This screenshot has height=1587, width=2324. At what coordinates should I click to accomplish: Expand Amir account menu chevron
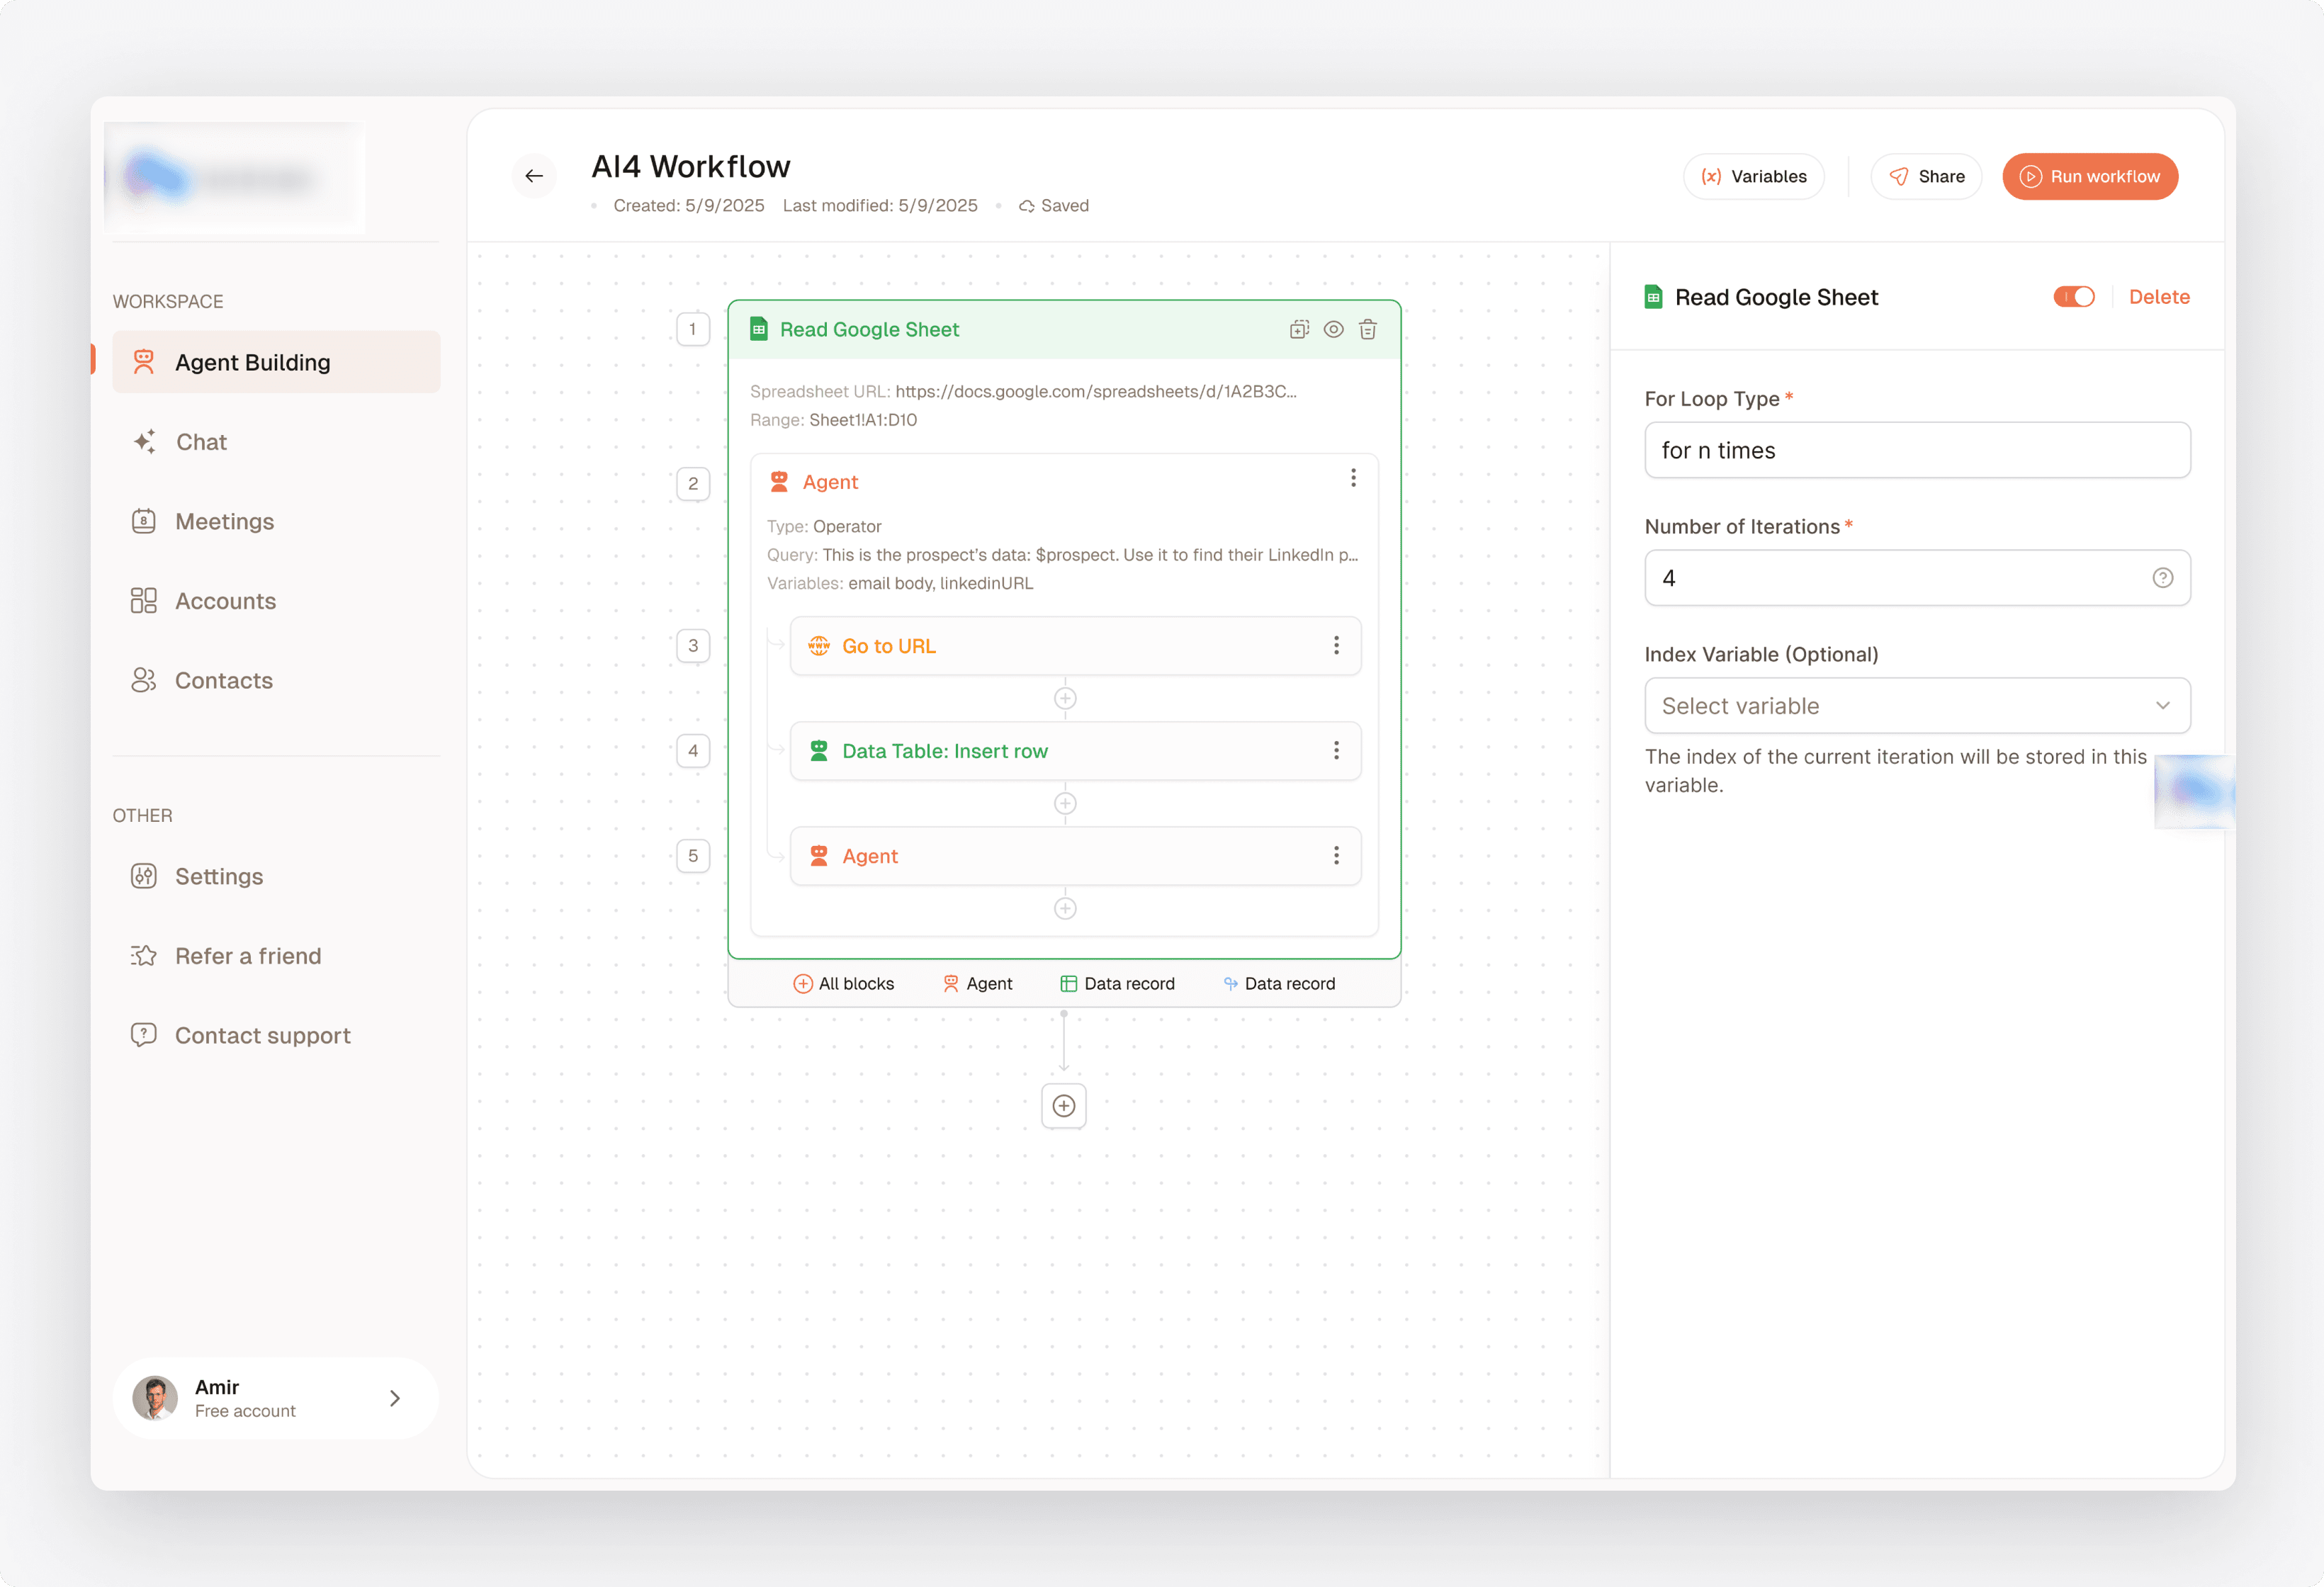tap(395, 1398)
